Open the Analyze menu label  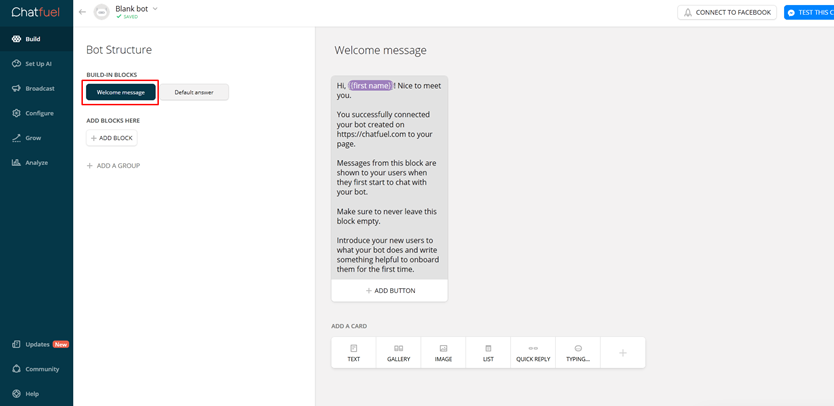pyautogui.click(x=37, y=163)
